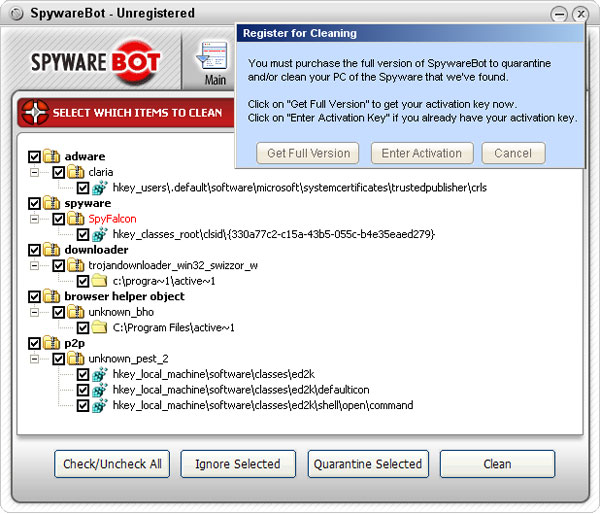Click the SpywareBot title bar app icon
This screenshot has width=600, height=514.
coord(17,14)
